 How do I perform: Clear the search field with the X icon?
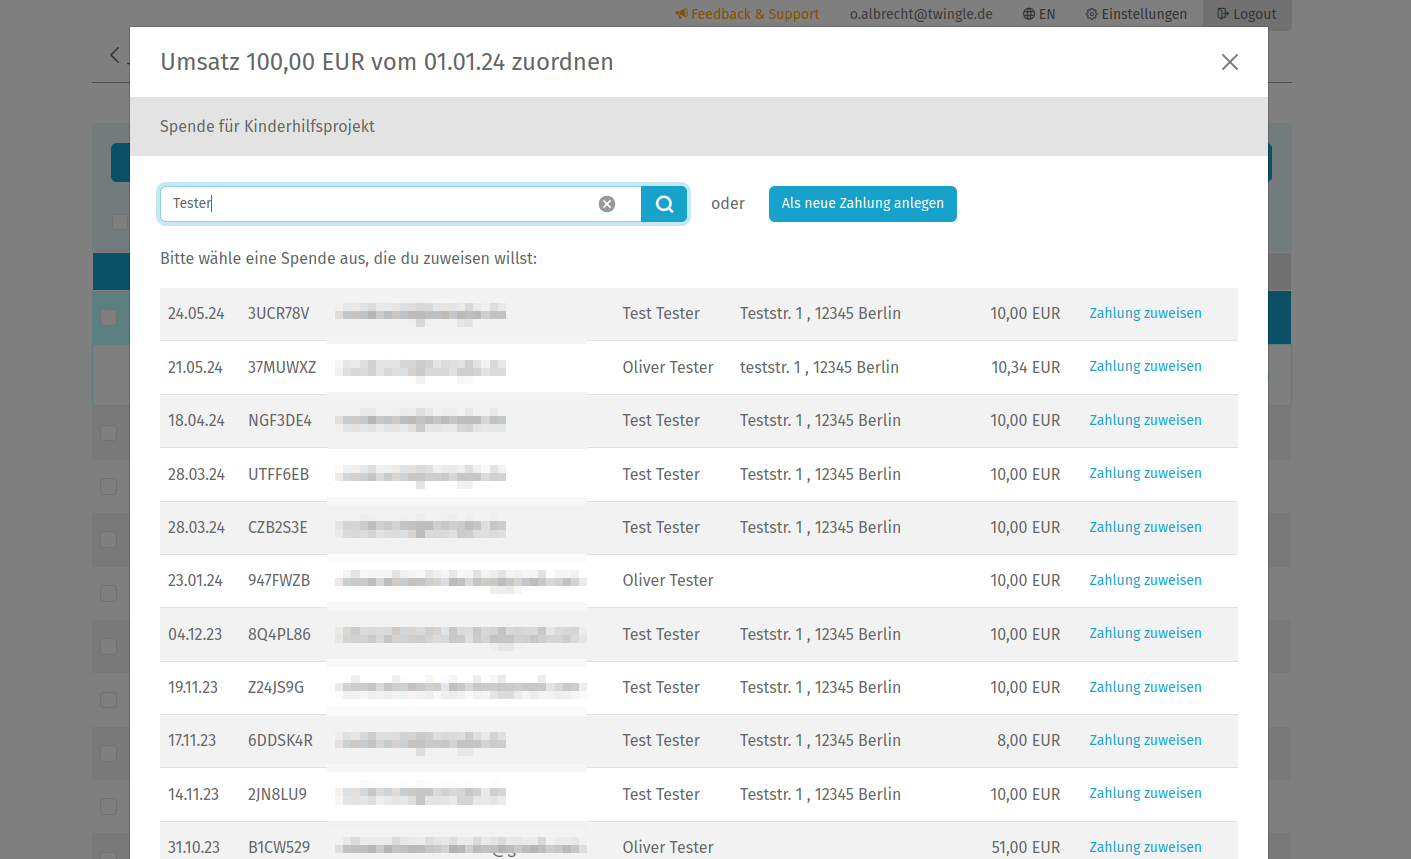[x=607, y=204]
